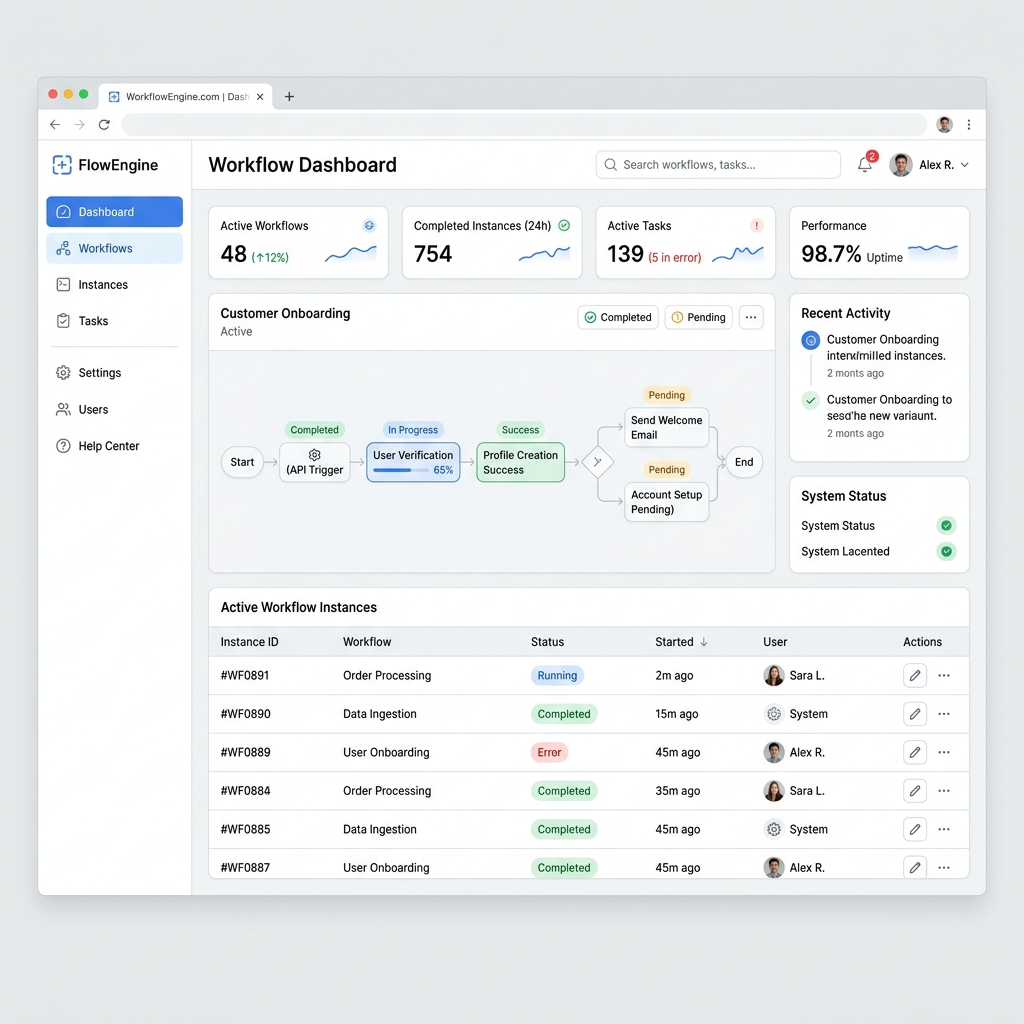Click the Pending filter button
Image resolution: width=1024 pixels, height=1024 pixels.
click(x=699, y=317)
